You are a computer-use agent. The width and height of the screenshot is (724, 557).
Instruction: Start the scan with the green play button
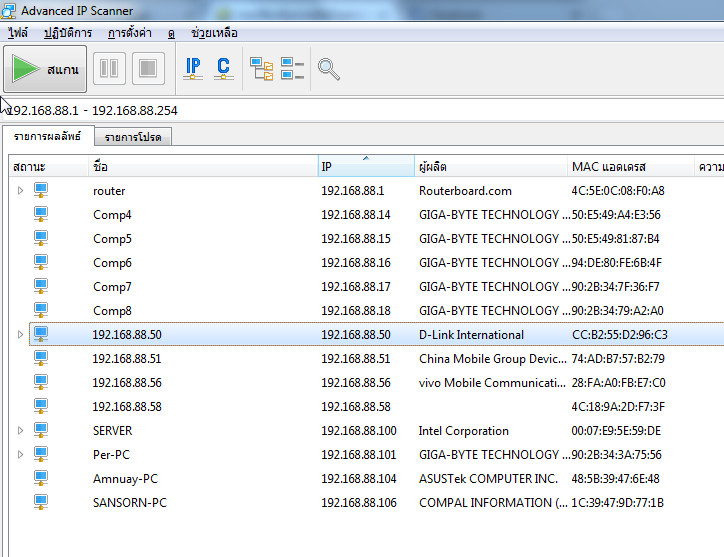point(45,69)
